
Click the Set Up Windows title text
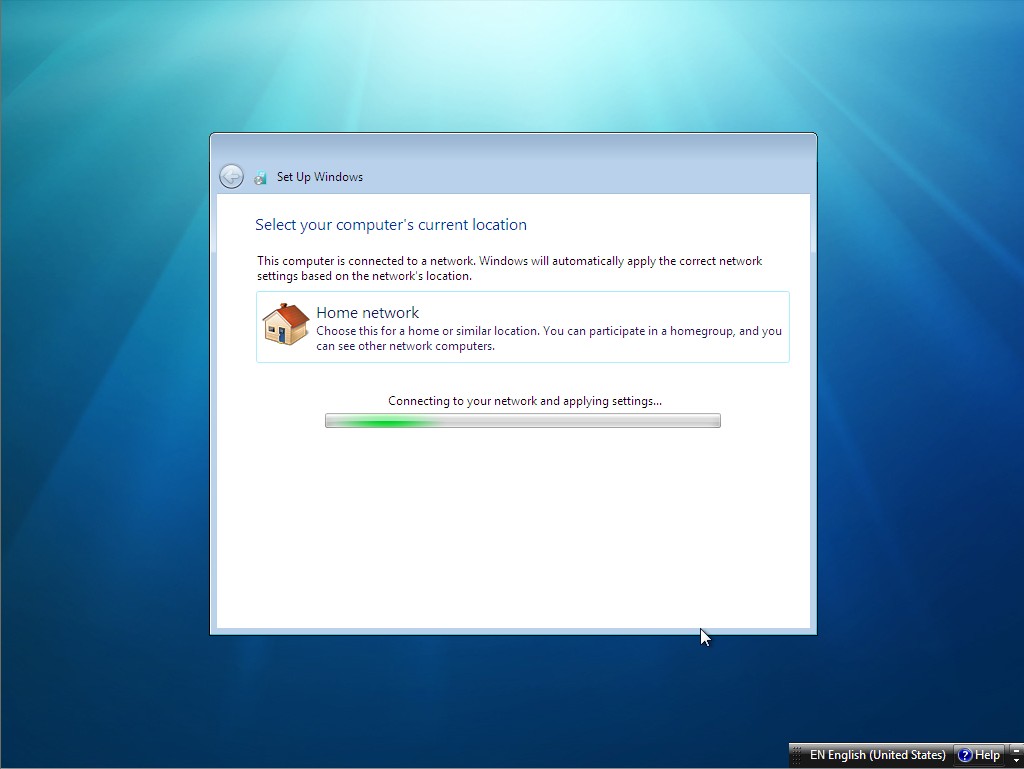point(320,177)
